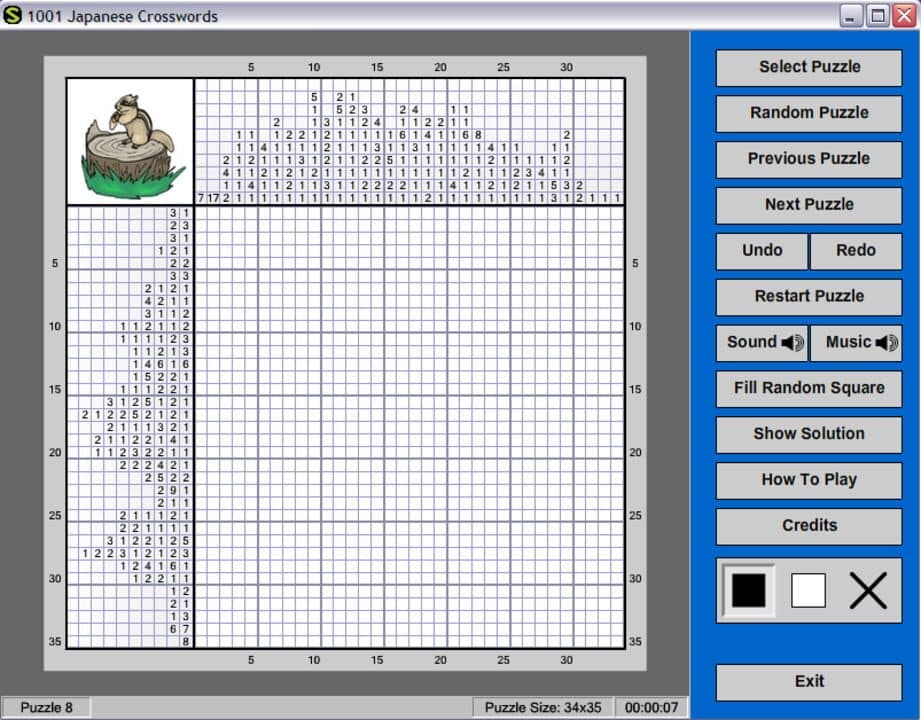Viewport: 921px width, 720px height.
Task: Click the 1001 Japanese Crosswords title text
Action: pyautogui.click(x=122, y=16)
